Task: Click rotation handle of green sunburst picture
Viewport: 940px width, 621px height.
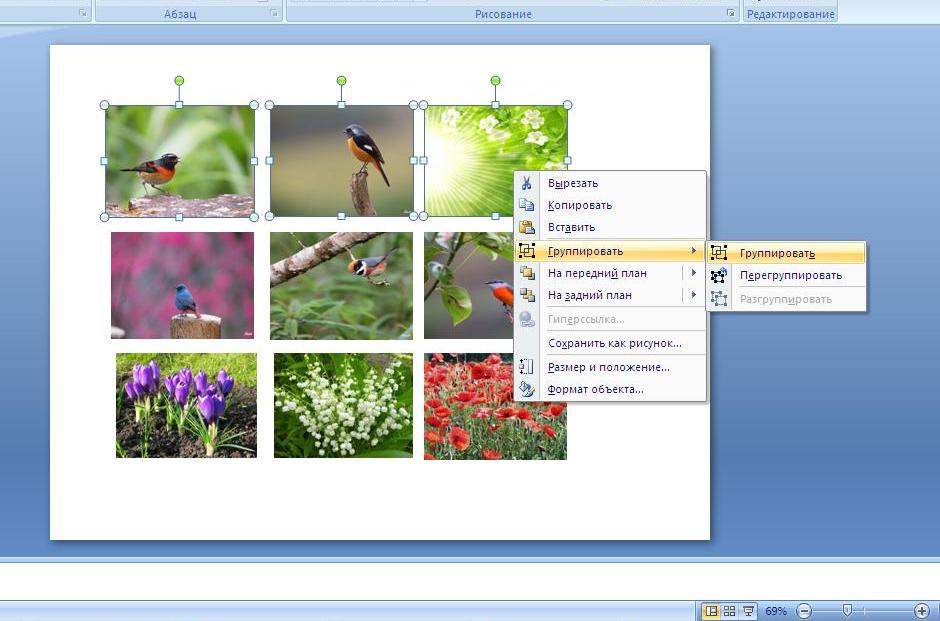Action: click(495, 80)
